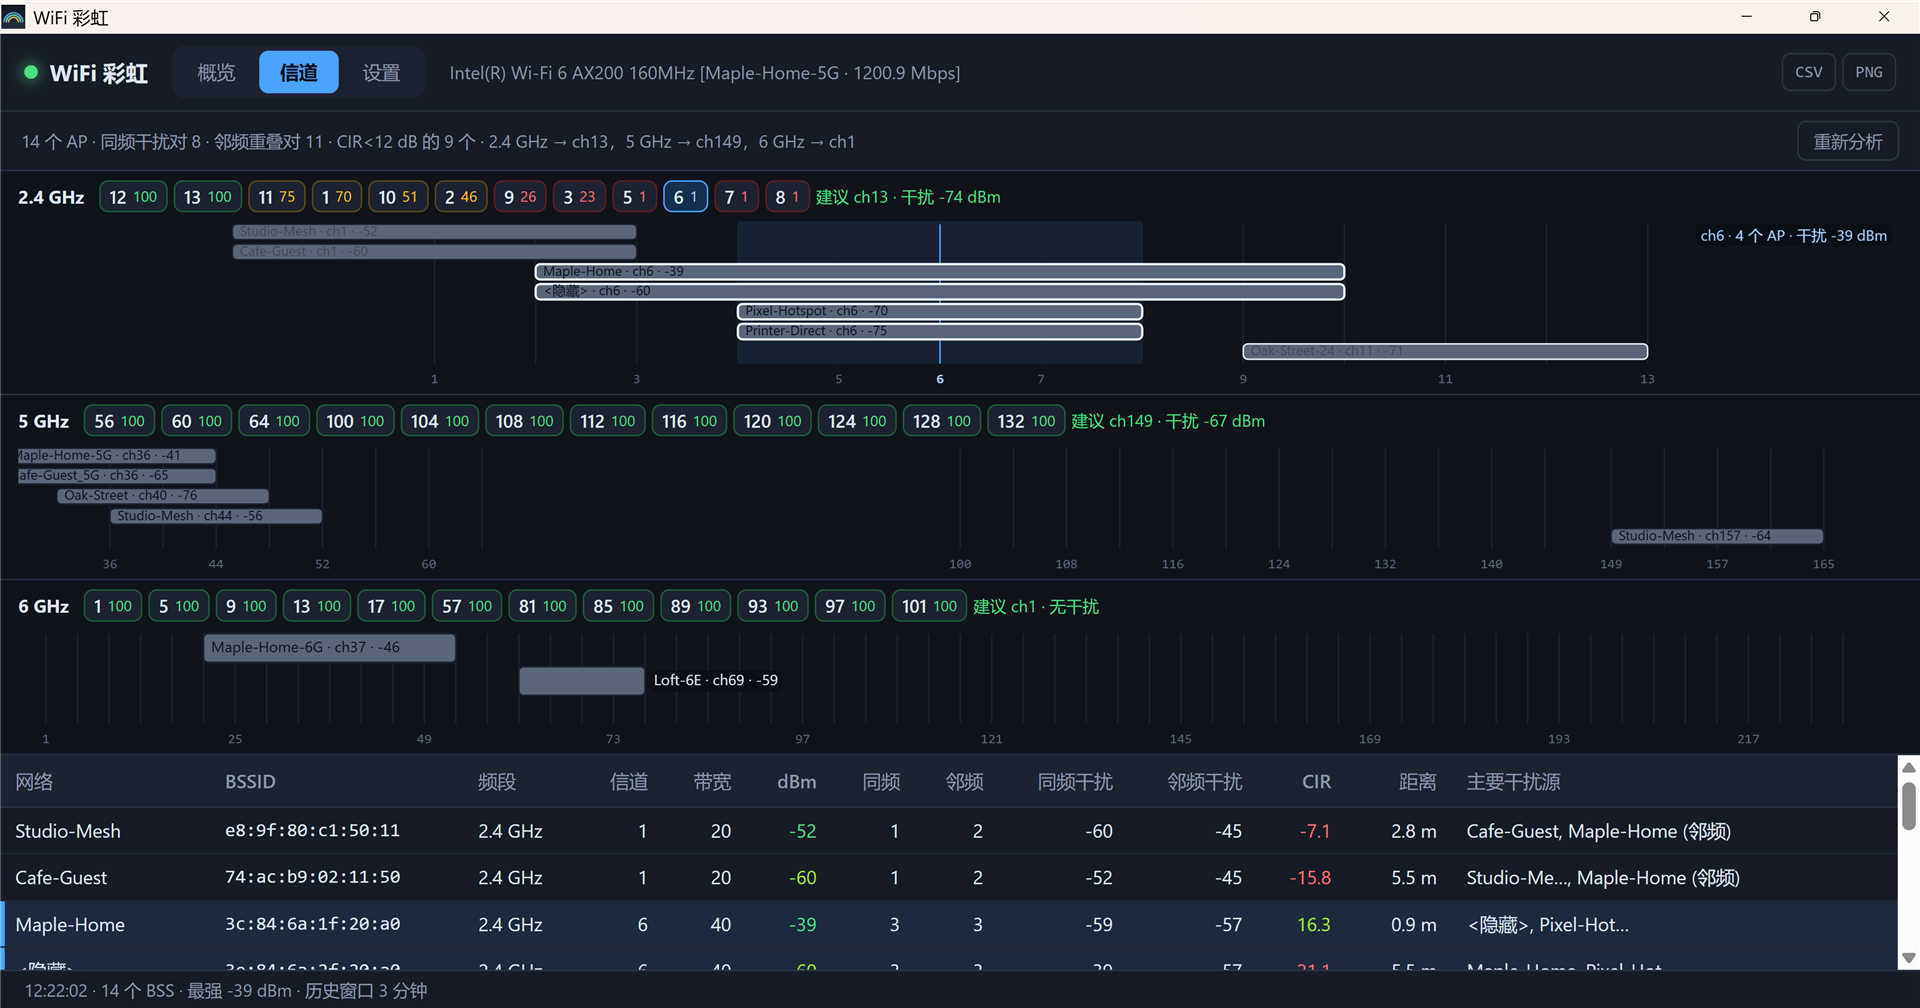Select 2.4 GHz channel 13 chip
This screenshot has height=1008, width=1920.
[x=207, y=197]
